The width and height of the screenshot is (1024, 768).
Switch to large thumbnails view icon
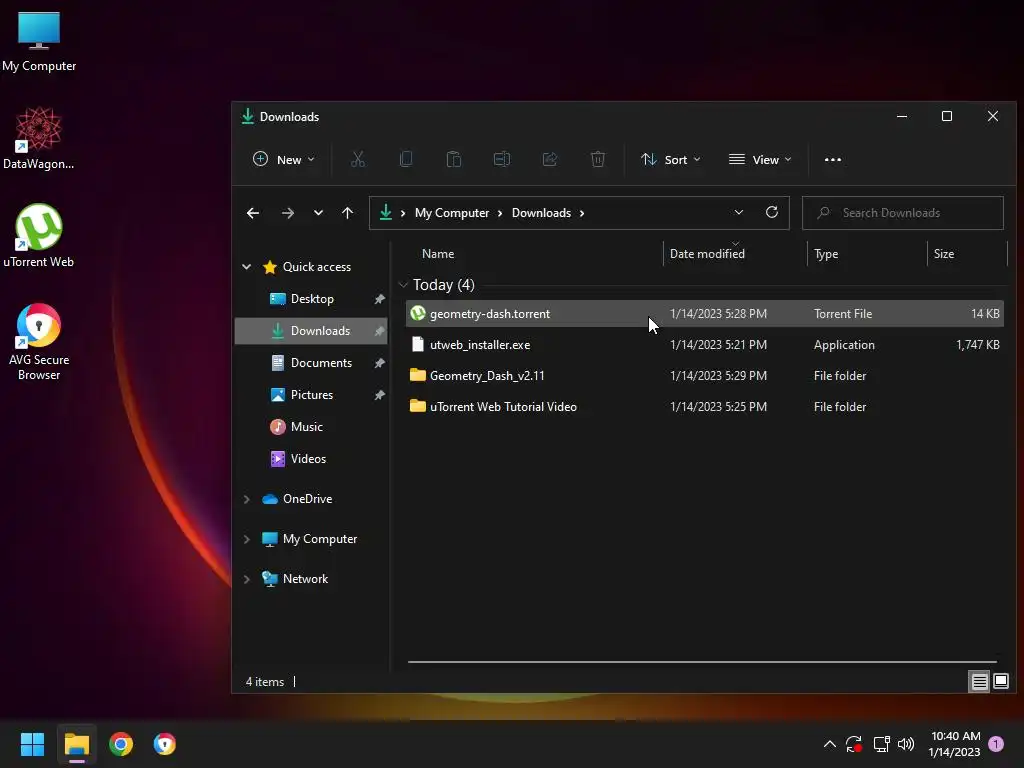tap(1000, 682)
